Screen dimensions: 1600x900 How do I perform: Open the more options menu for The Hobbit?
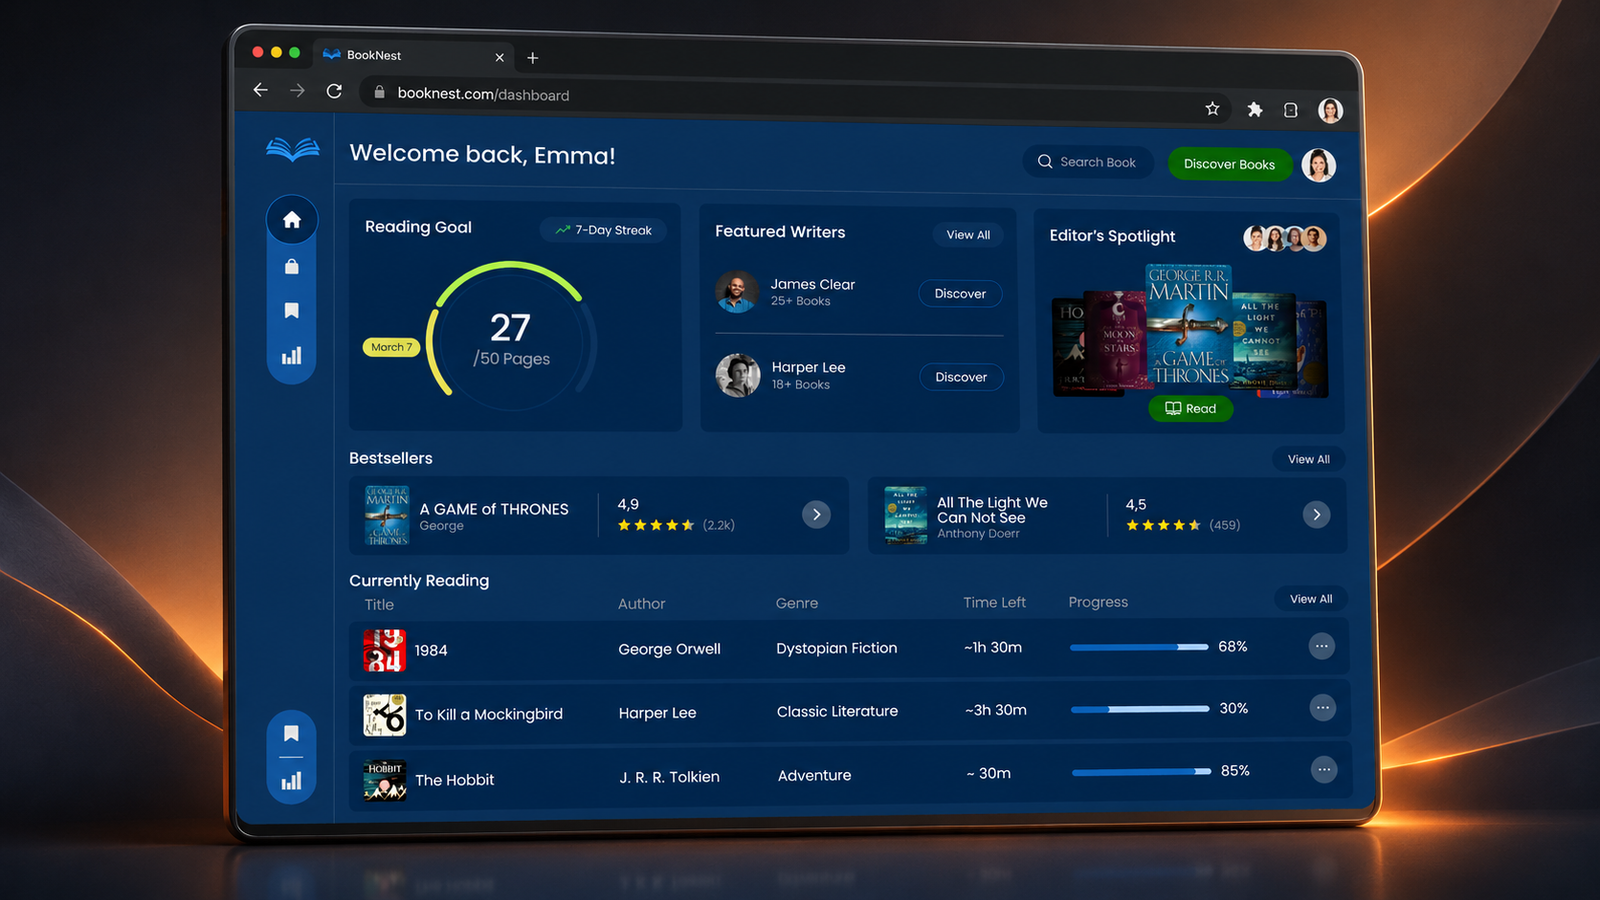(x=1324, y=770)
